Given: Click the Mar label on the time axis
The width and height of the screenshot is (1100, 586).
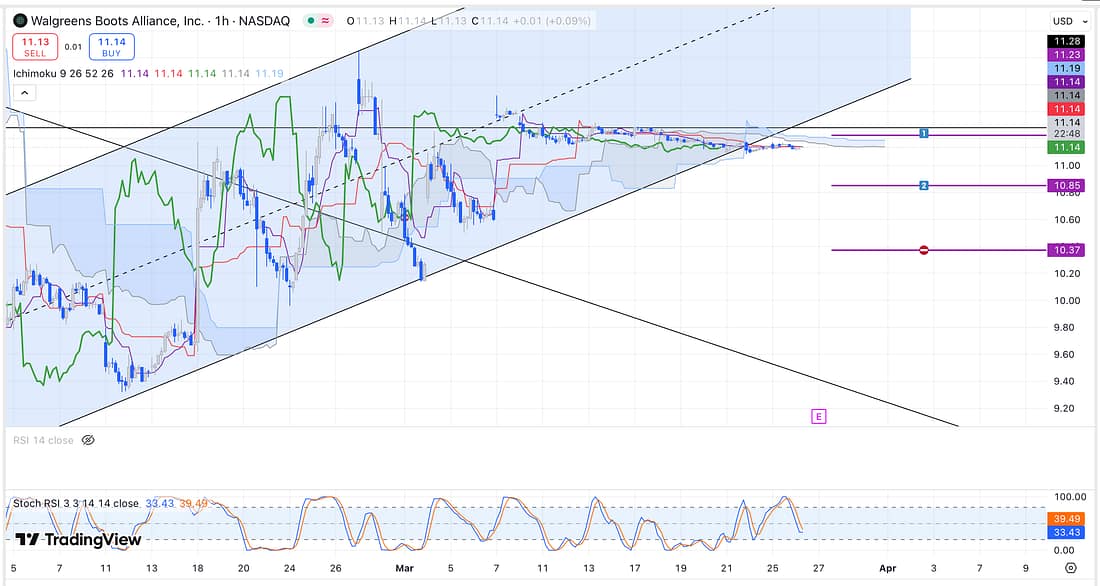Looking at the screenshot, I should [405, 568].
